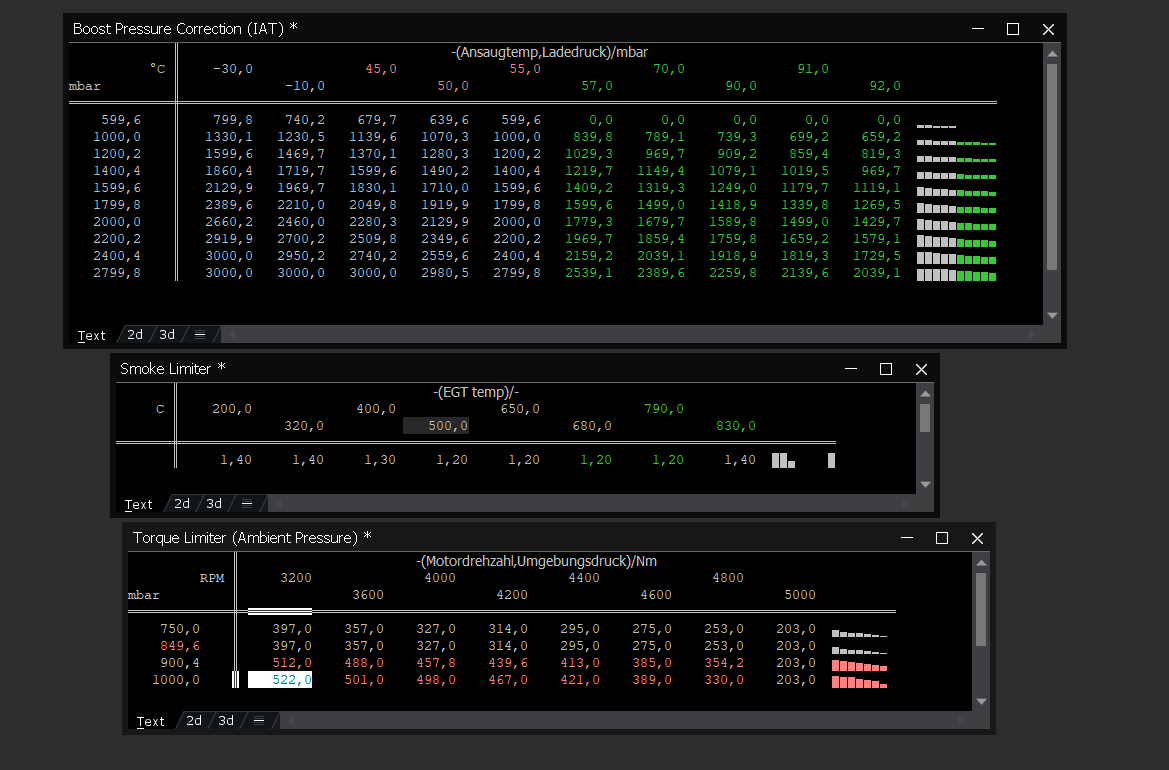Open the 3d tab in Smoke Limiter window
Viewport: 1169px width, 770px height.
(x=214, y=504)
